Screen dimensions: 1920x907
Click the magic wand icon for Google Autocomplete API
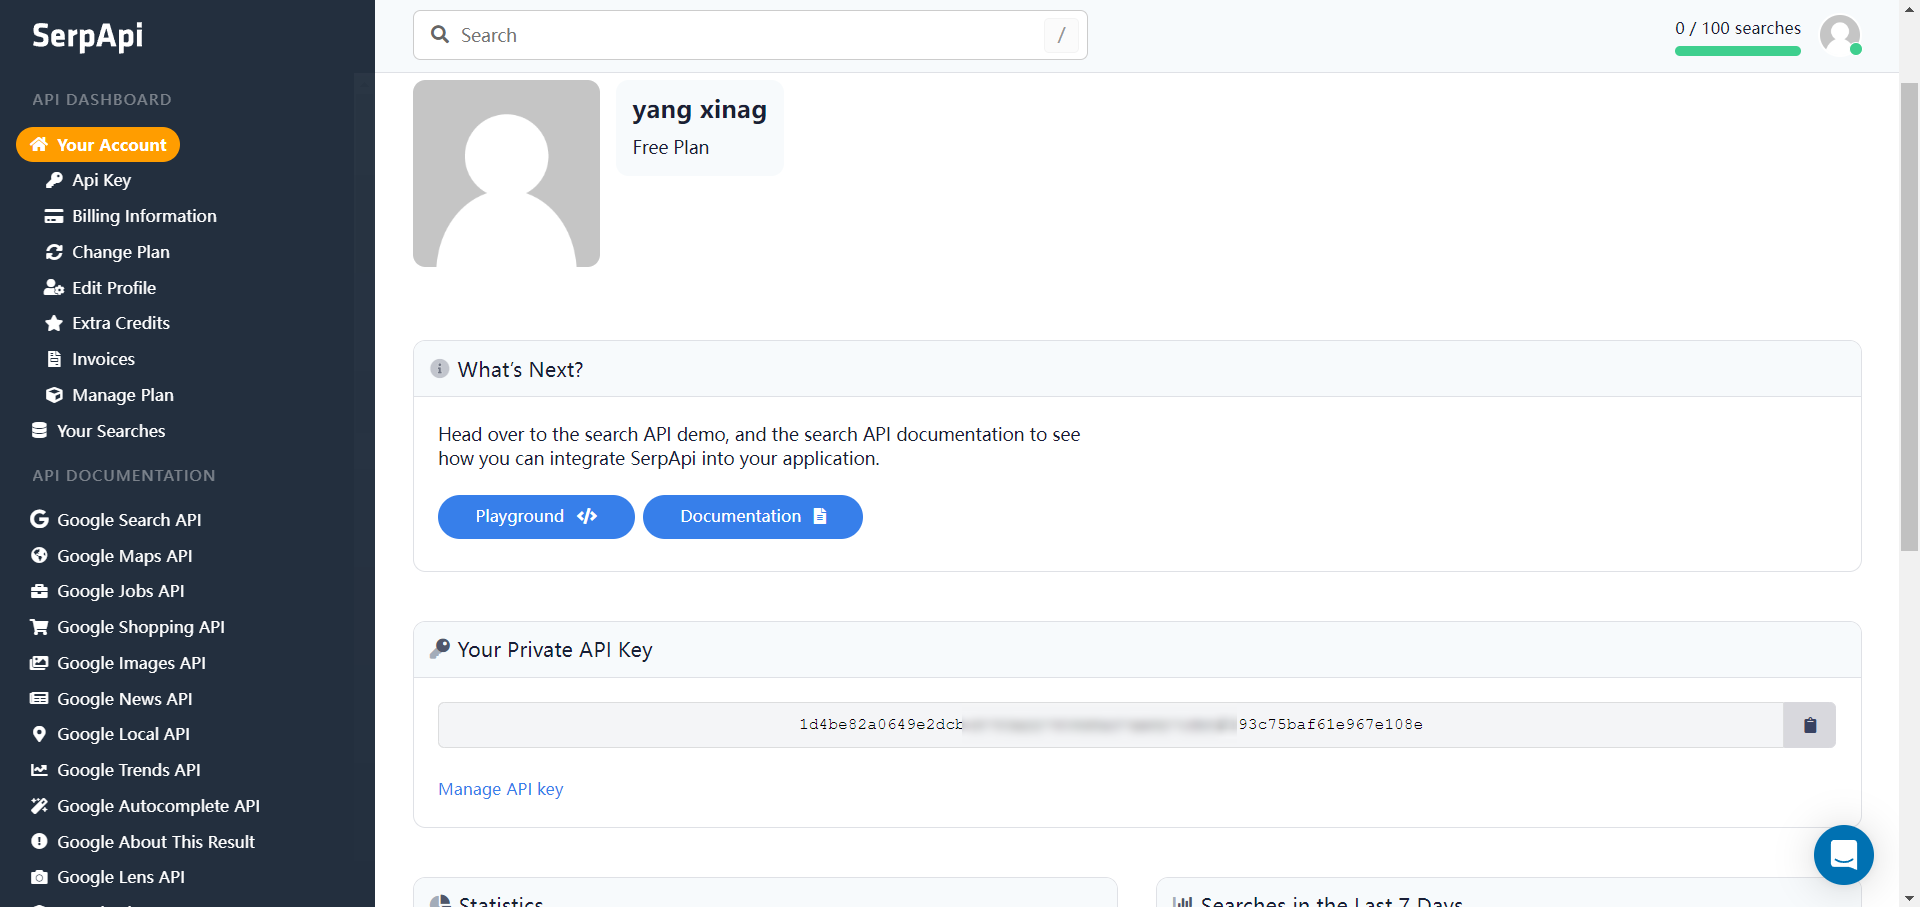39,806
